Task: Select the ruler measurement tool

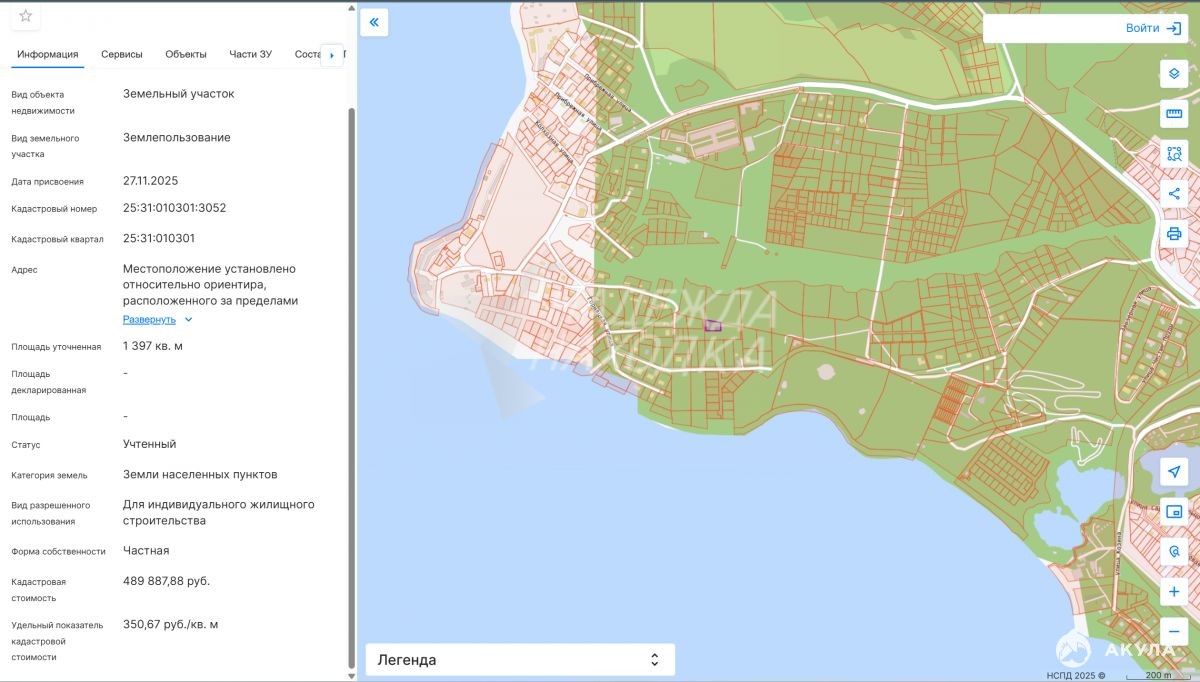Action: pyautogui.click(x=1174, y=114)
